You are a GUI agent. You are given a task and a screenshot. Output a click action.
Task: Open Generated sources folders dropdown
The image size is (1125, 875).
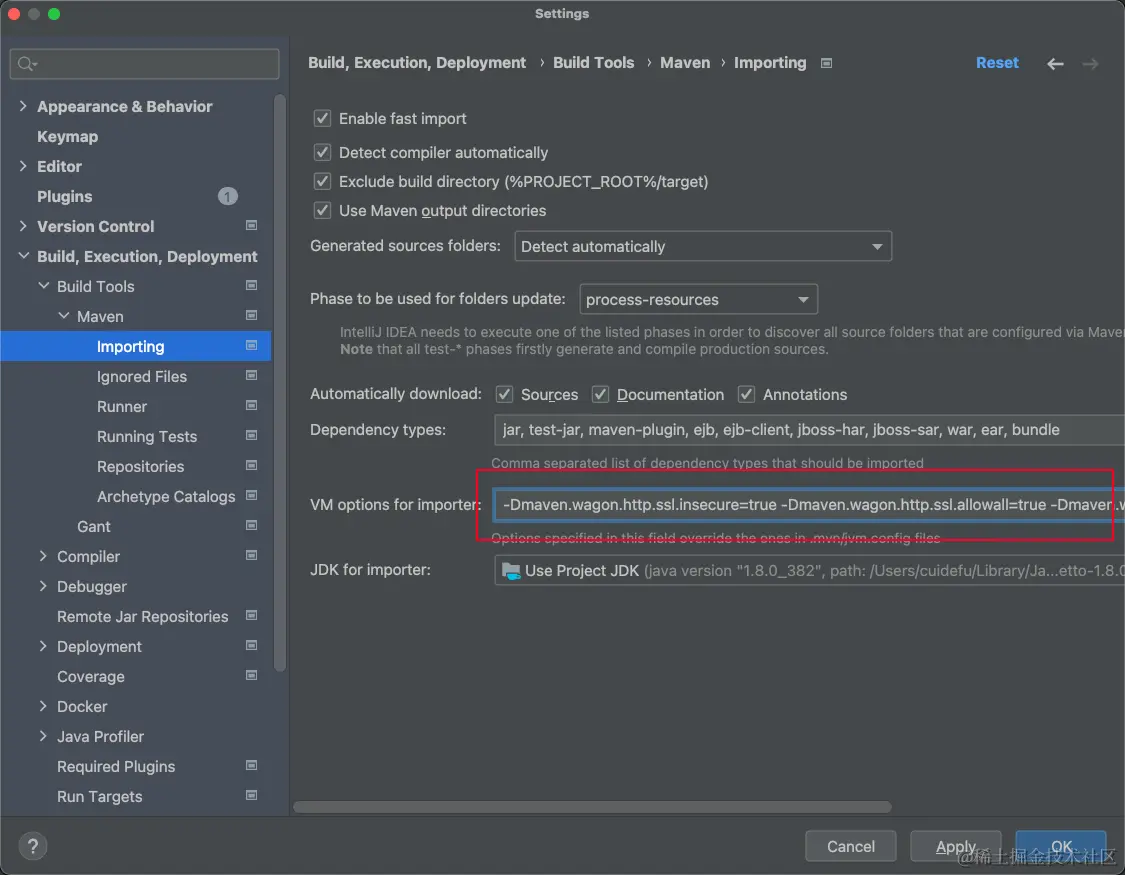(x=703, y=246)
